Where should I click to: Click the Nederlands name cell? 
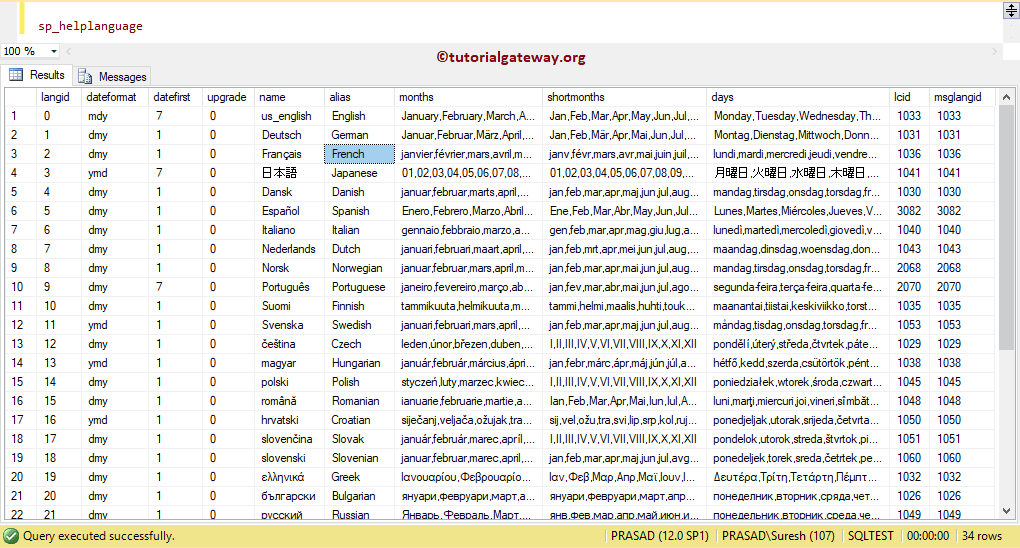tap(289, 249)
